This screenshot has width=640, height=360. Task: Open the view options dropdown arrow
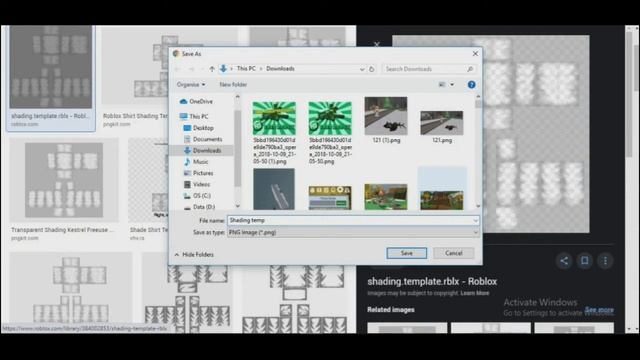pos(452,84)
